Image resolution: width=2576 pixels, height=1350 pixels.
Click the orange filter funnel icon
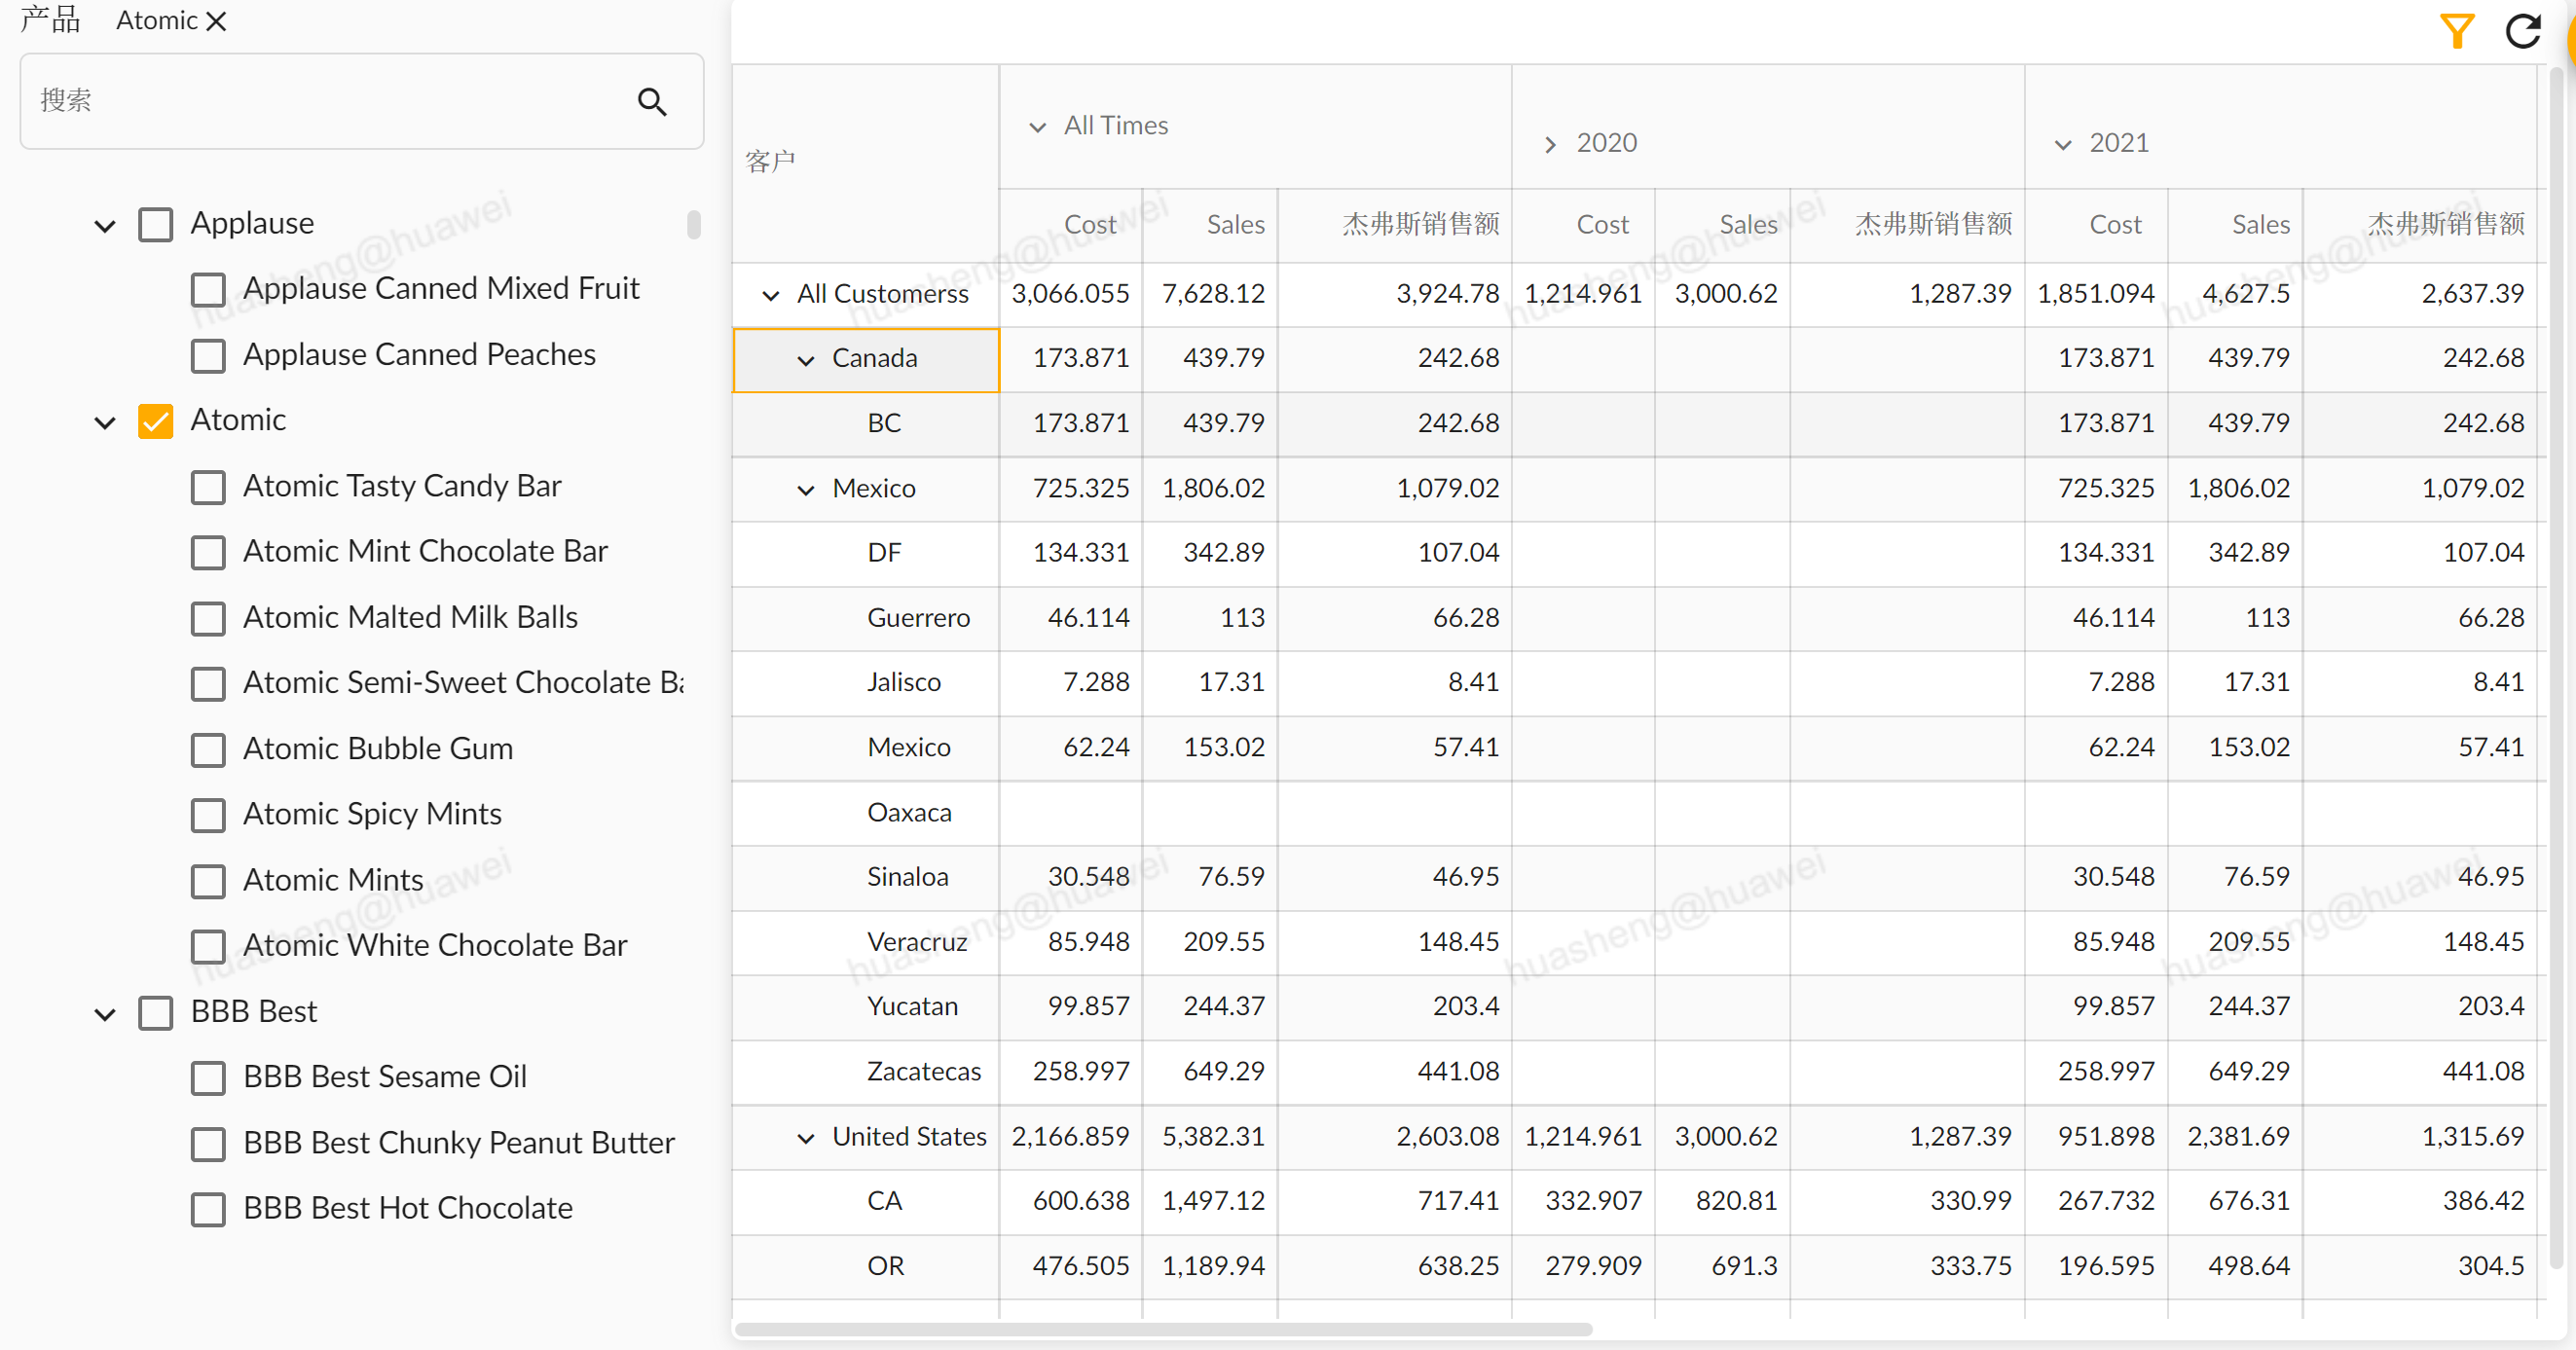tap(2456, 31)
